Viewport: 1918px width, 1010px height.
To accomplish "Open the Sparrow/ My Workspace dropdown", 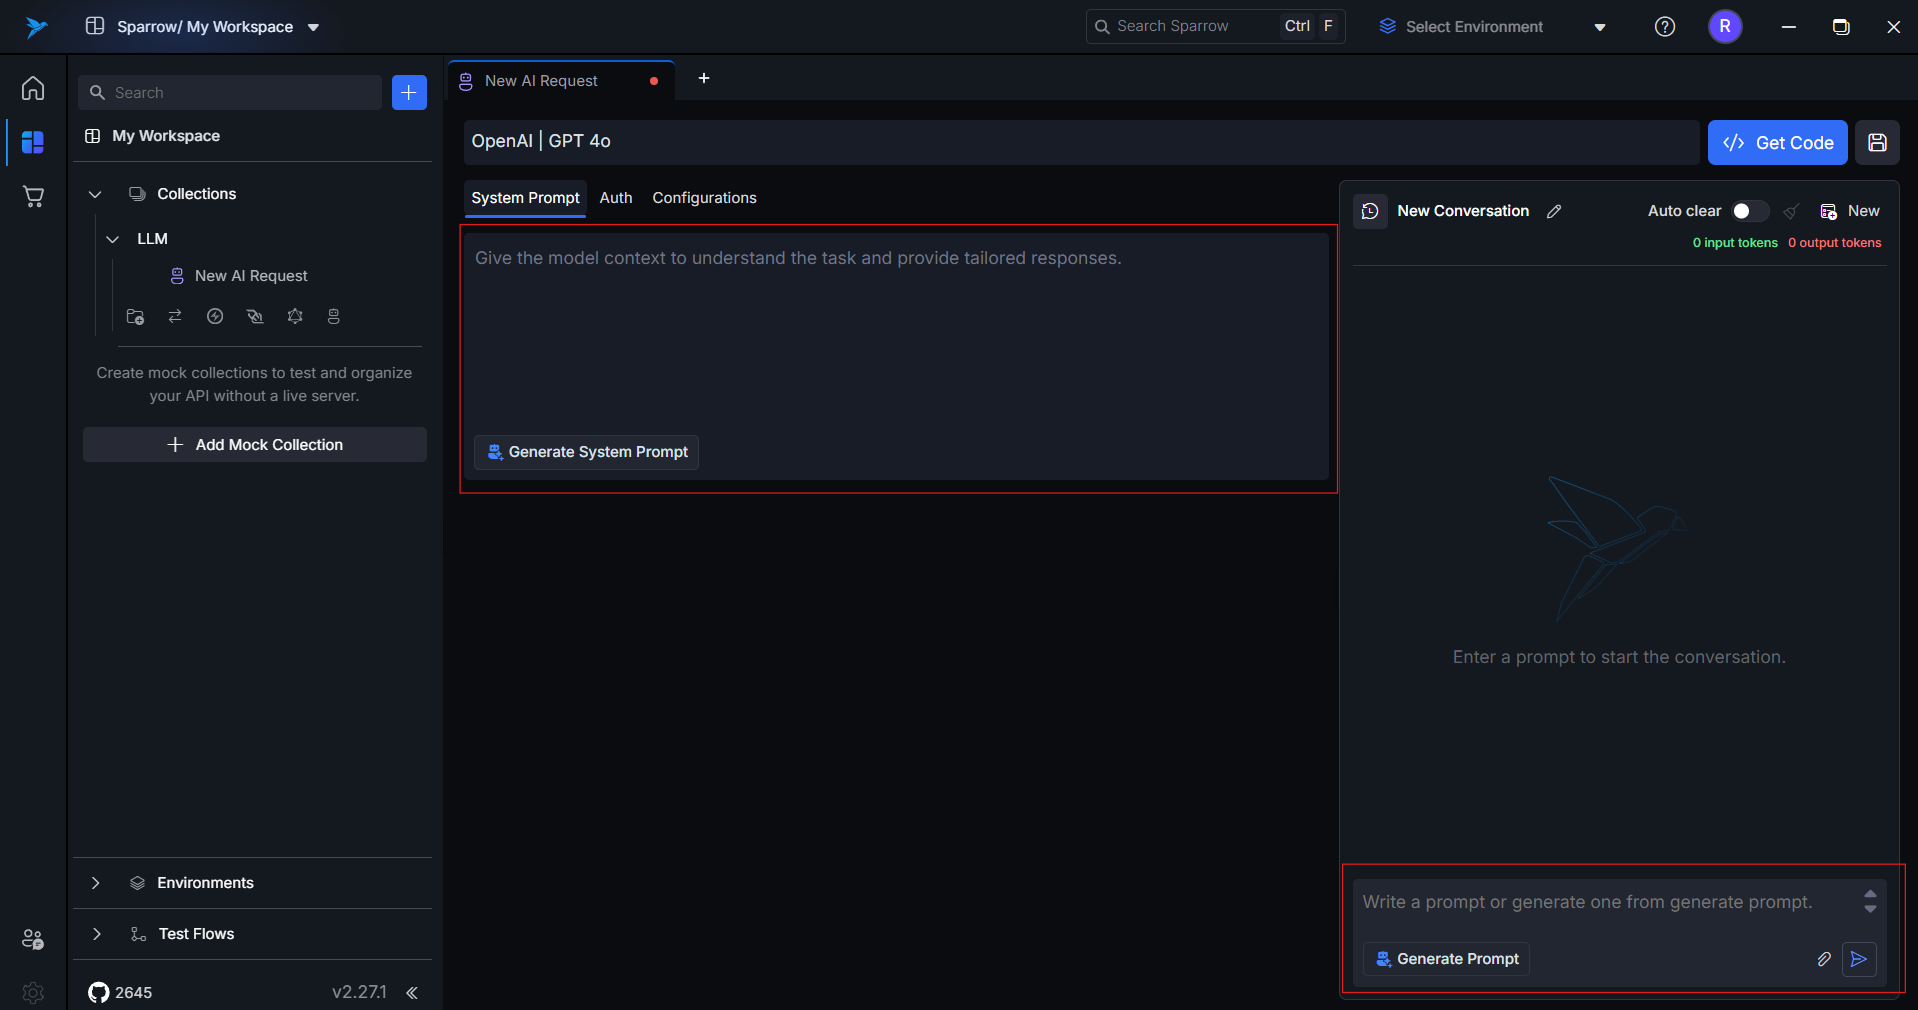I will (x=203, y=27).
